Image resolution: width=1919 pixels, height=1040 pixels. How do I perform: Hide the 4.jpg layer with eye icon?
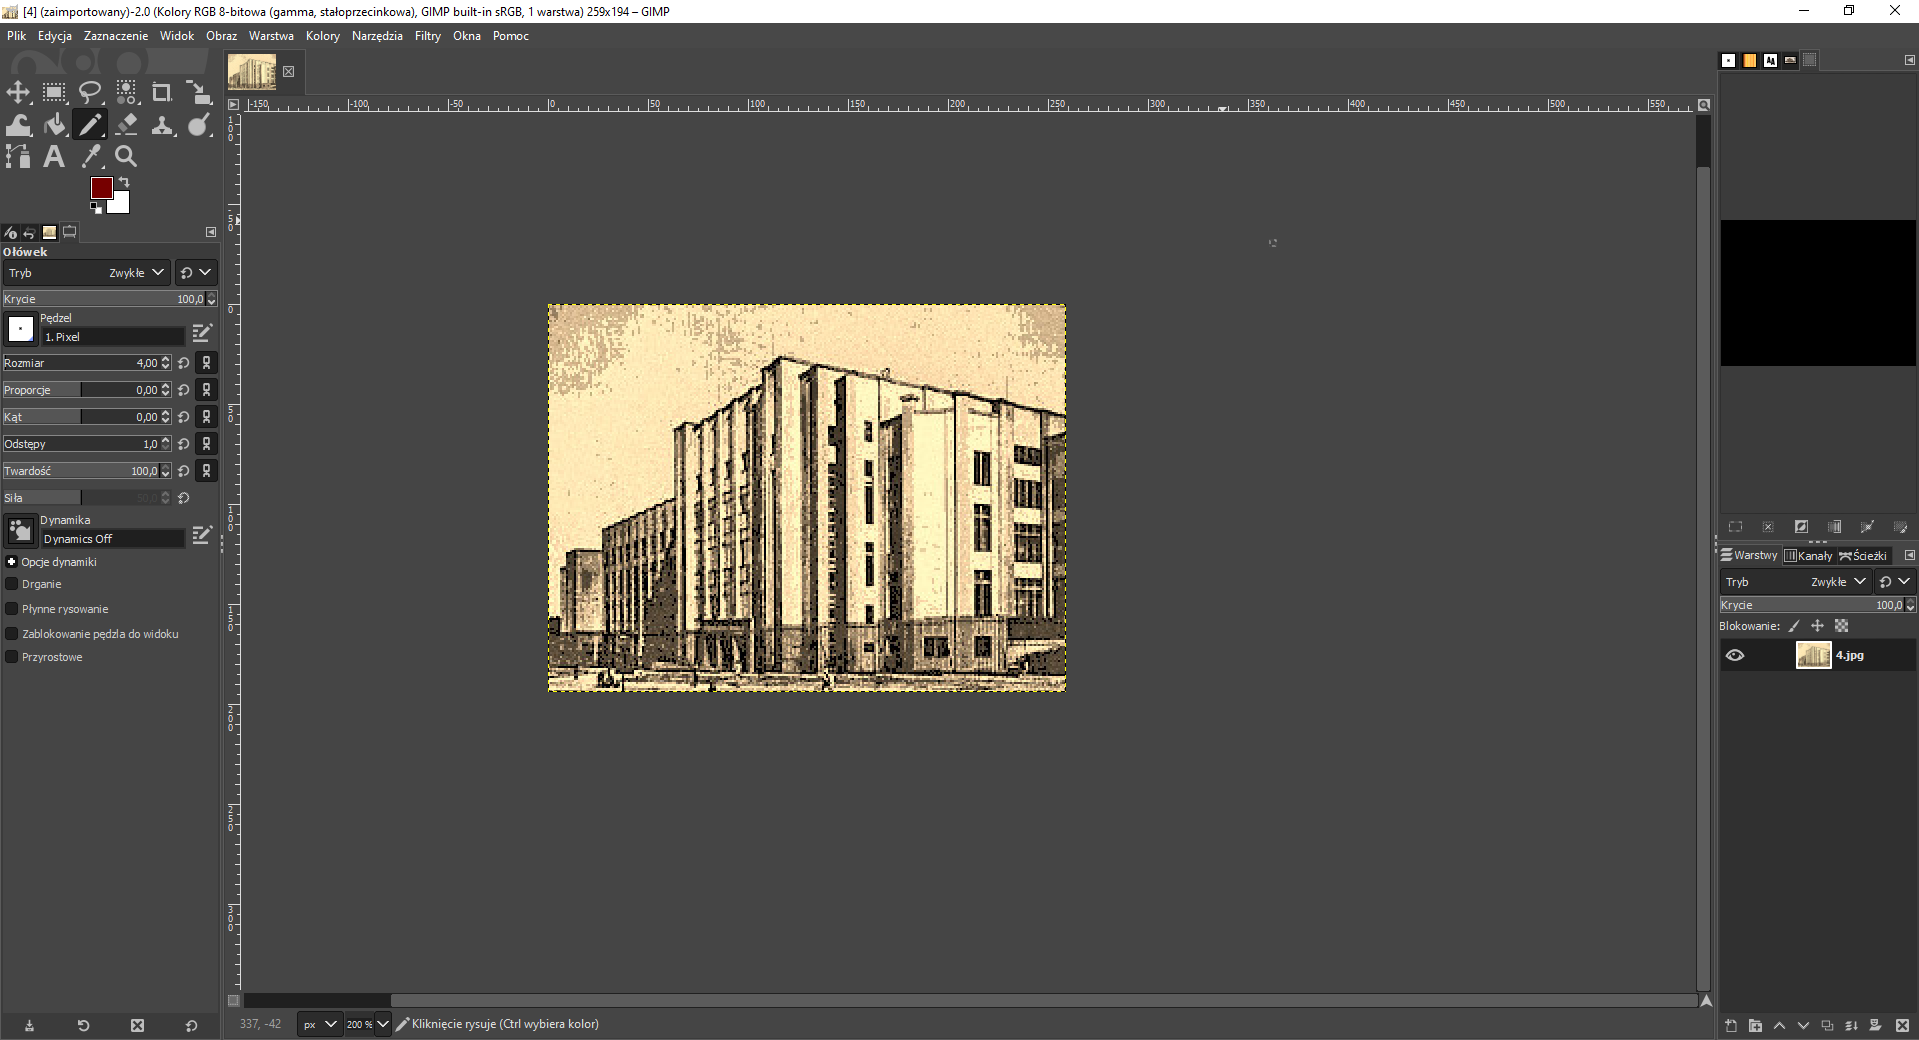pyautogui.click(x=1735, y=656)
